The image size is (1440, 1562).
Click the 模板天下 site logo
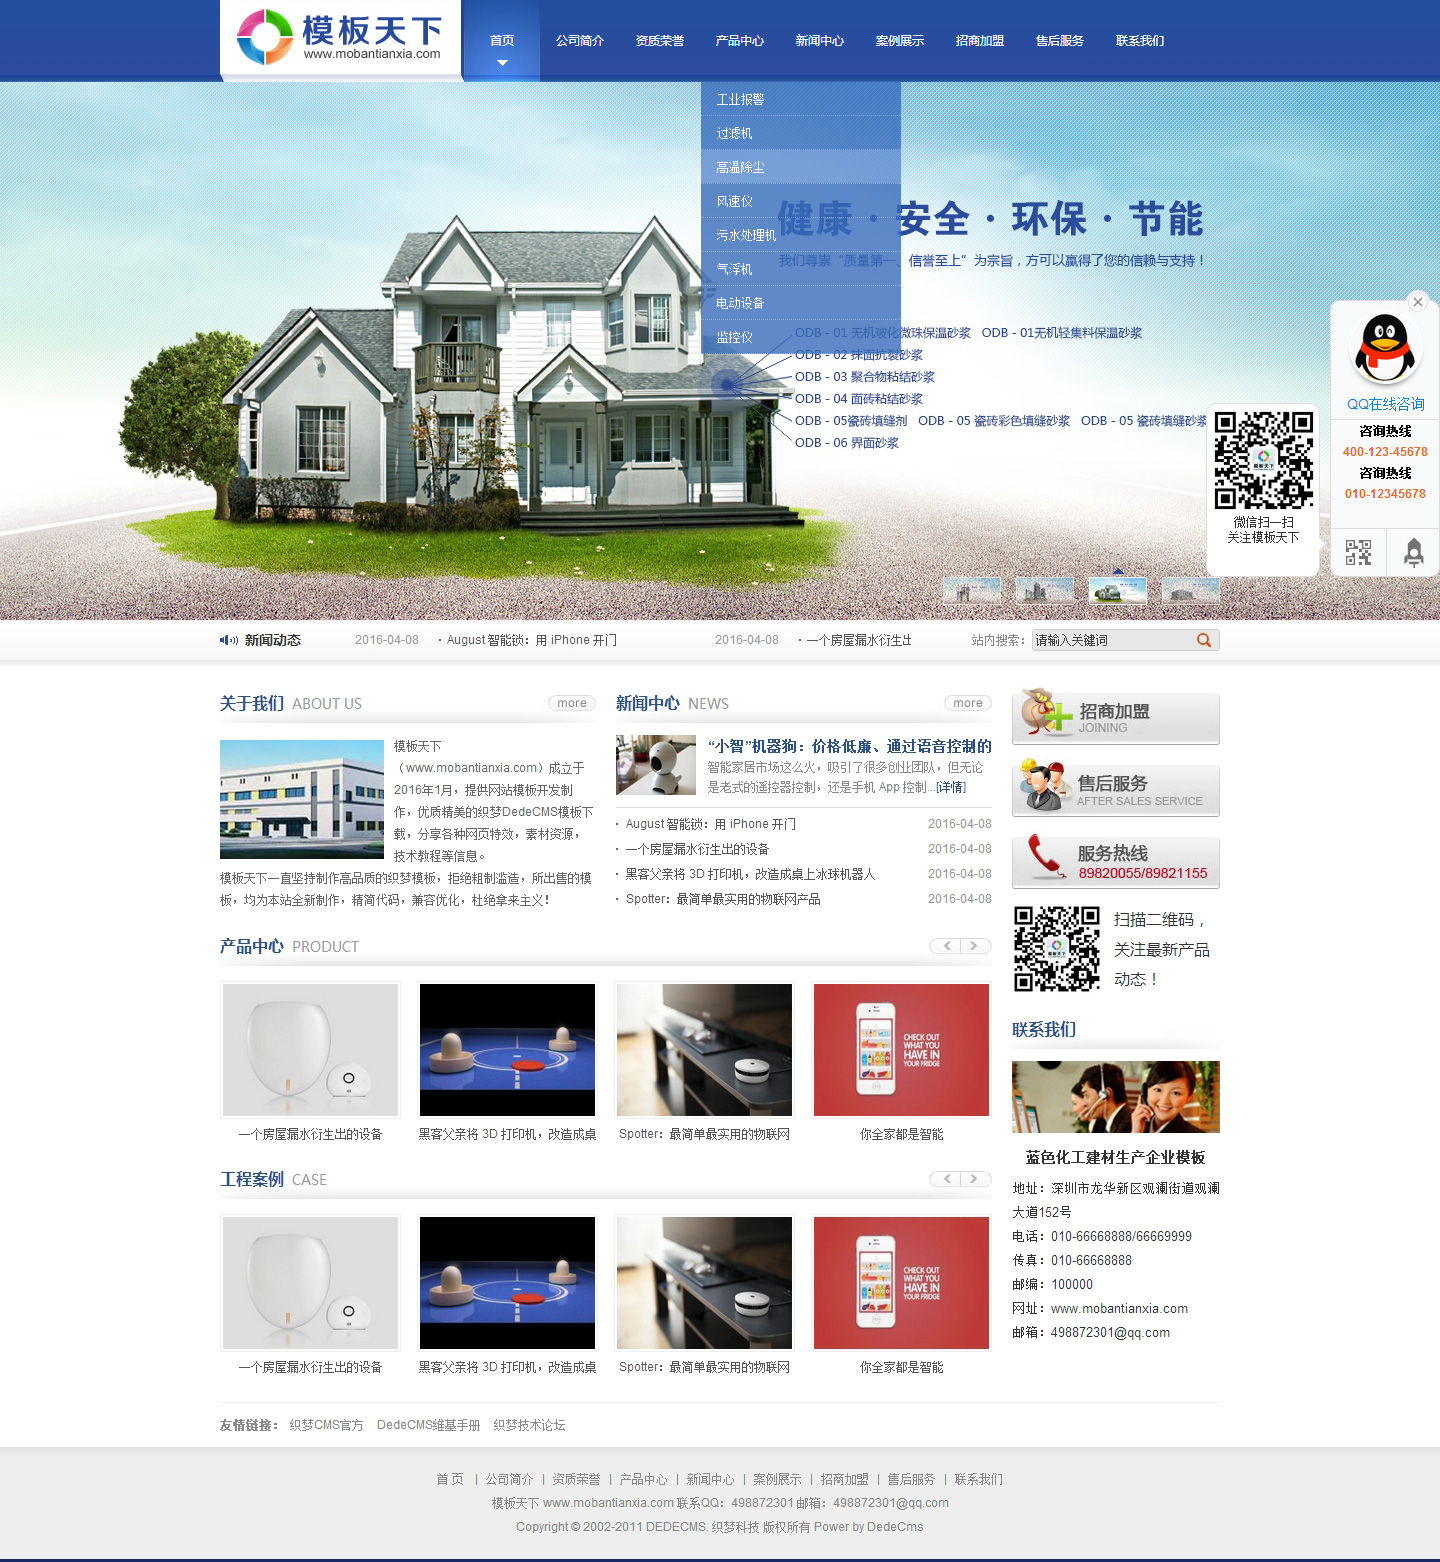click(x=340, y=38)
